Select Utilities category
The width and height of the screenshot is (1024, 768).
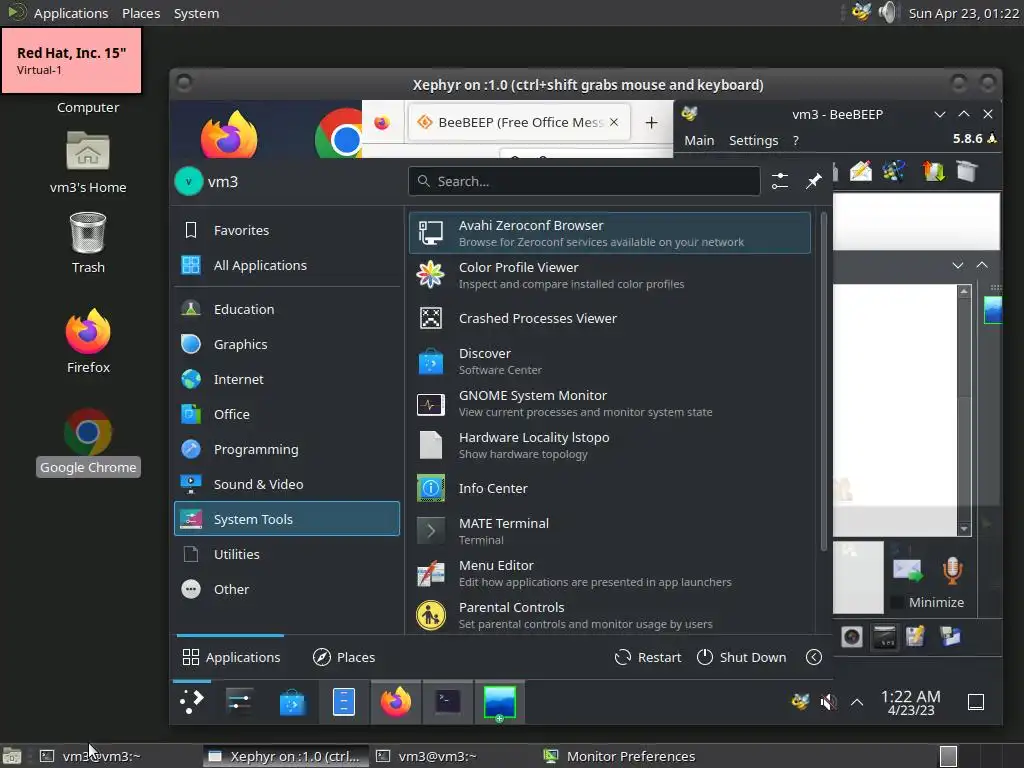point(287,554)
